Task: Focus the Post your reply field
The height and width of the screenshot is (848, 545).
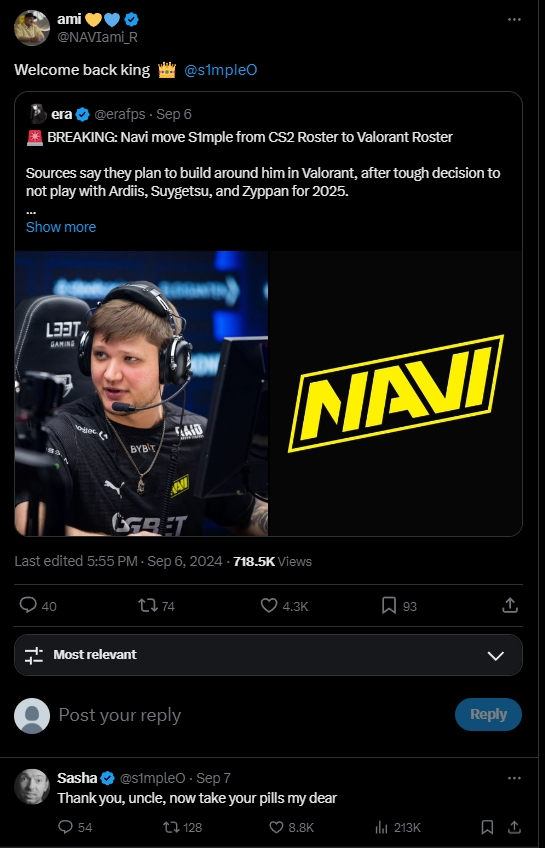Action: [x=254, y=715]
